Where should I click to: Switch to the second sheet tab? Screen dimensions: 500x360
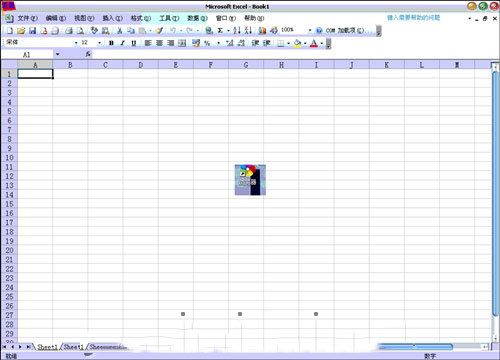click(x=73, y=347)
